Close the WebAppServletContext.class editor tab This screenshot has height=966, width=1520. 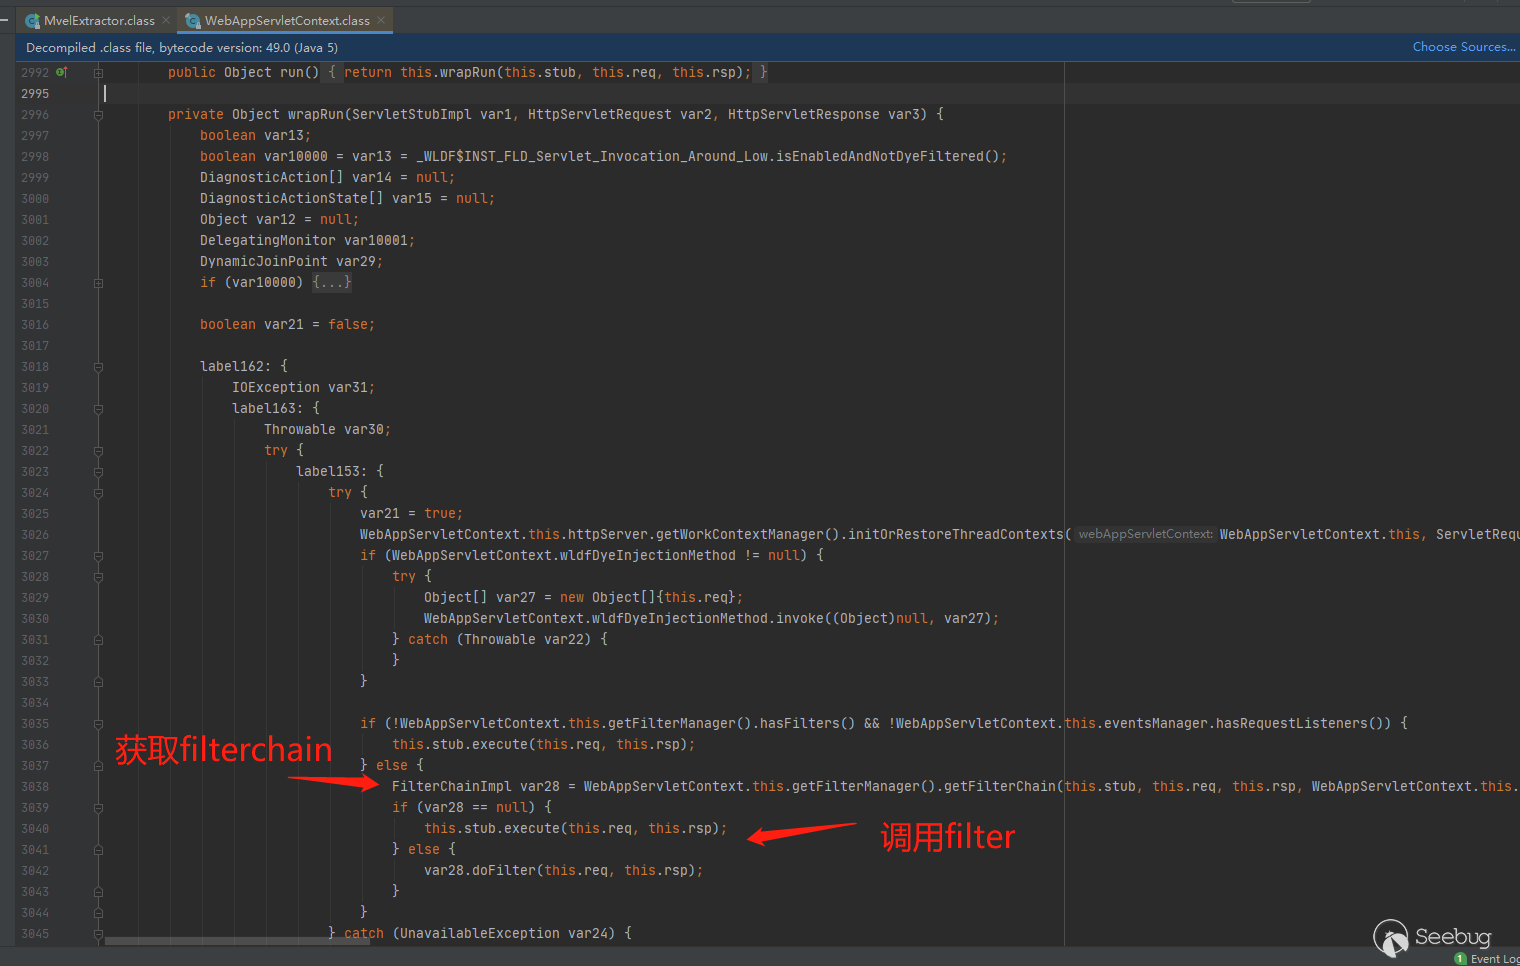click(x=381, y=20)
